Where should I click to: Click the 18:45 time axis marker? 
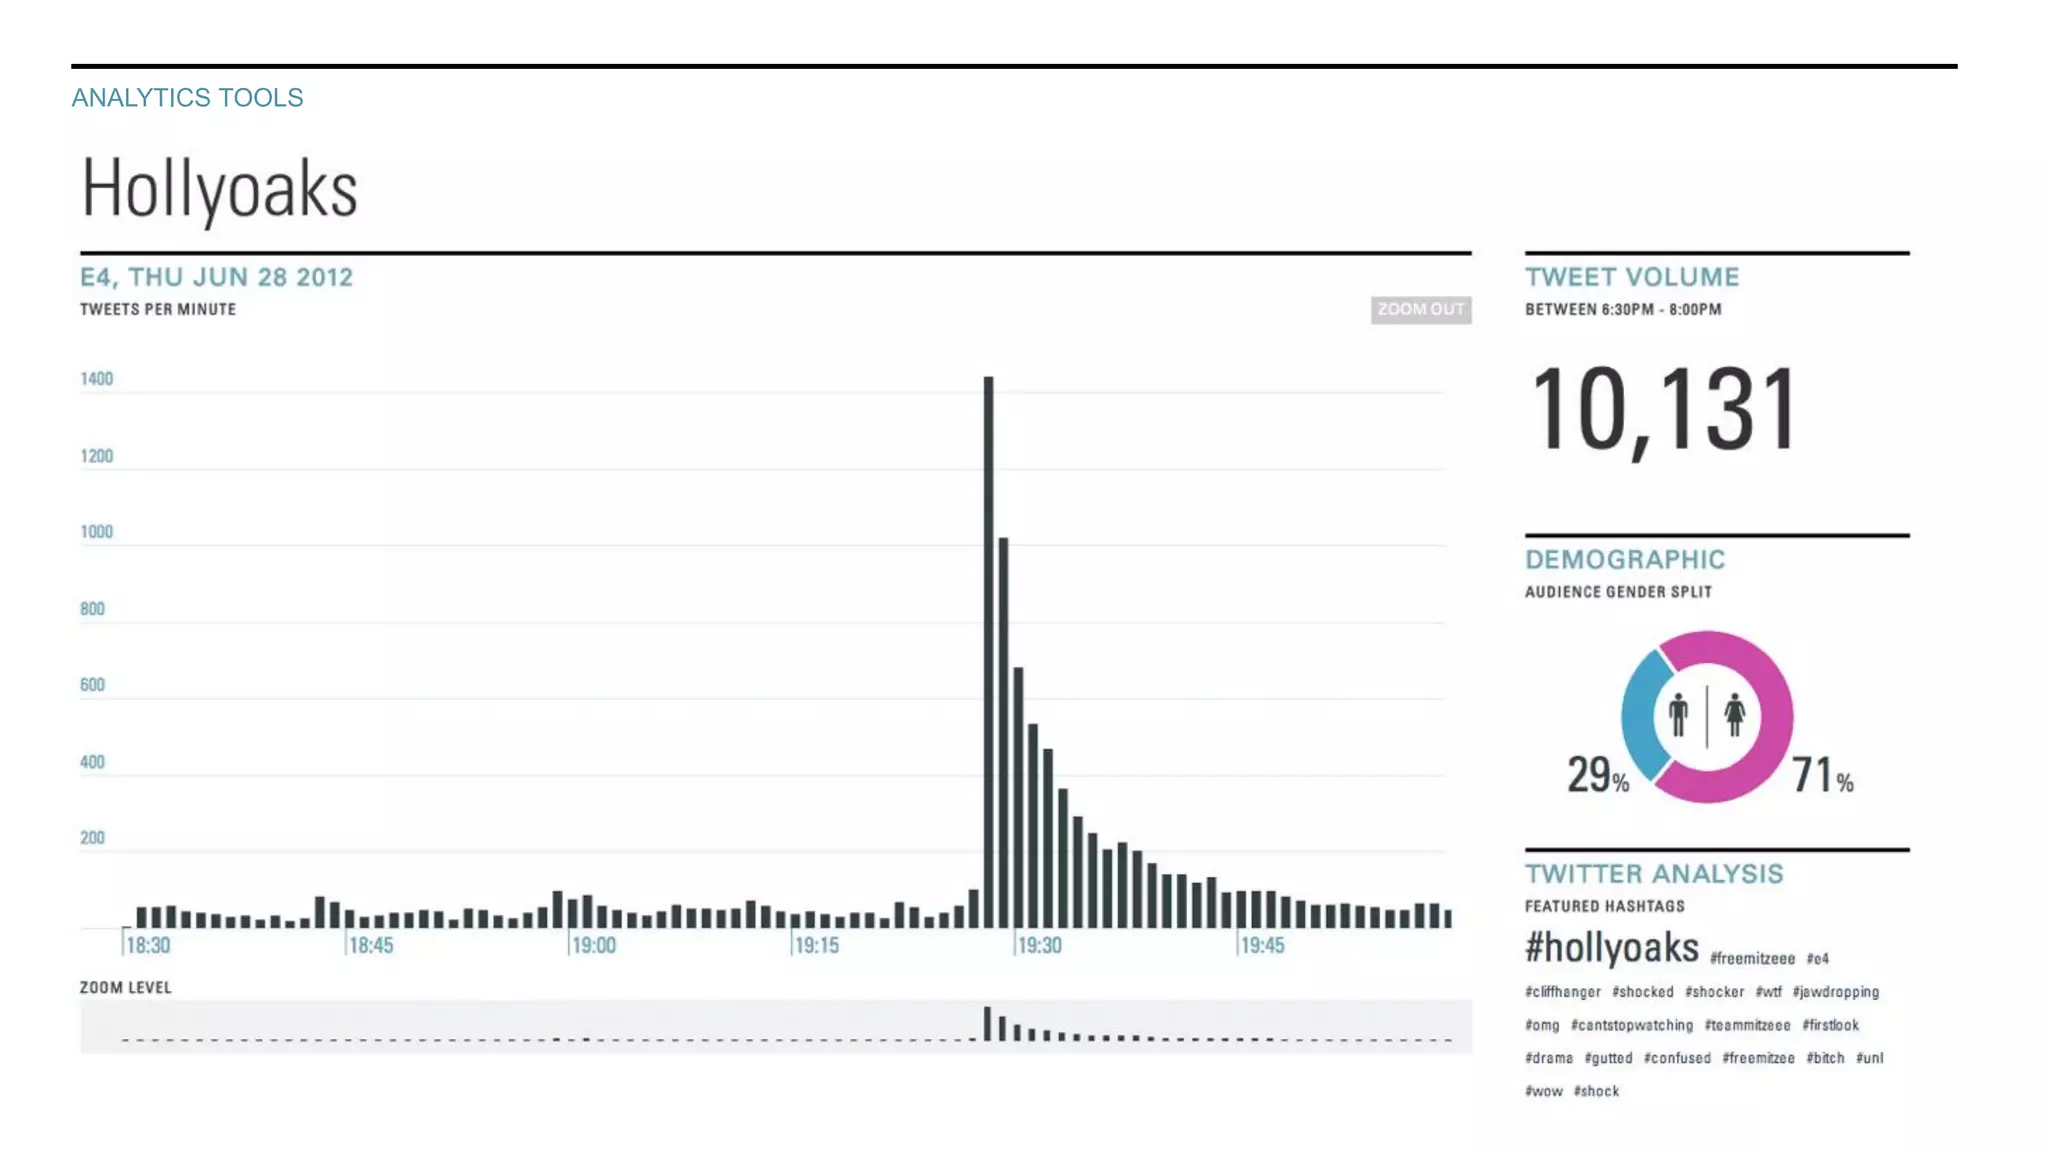coord(370,945)
